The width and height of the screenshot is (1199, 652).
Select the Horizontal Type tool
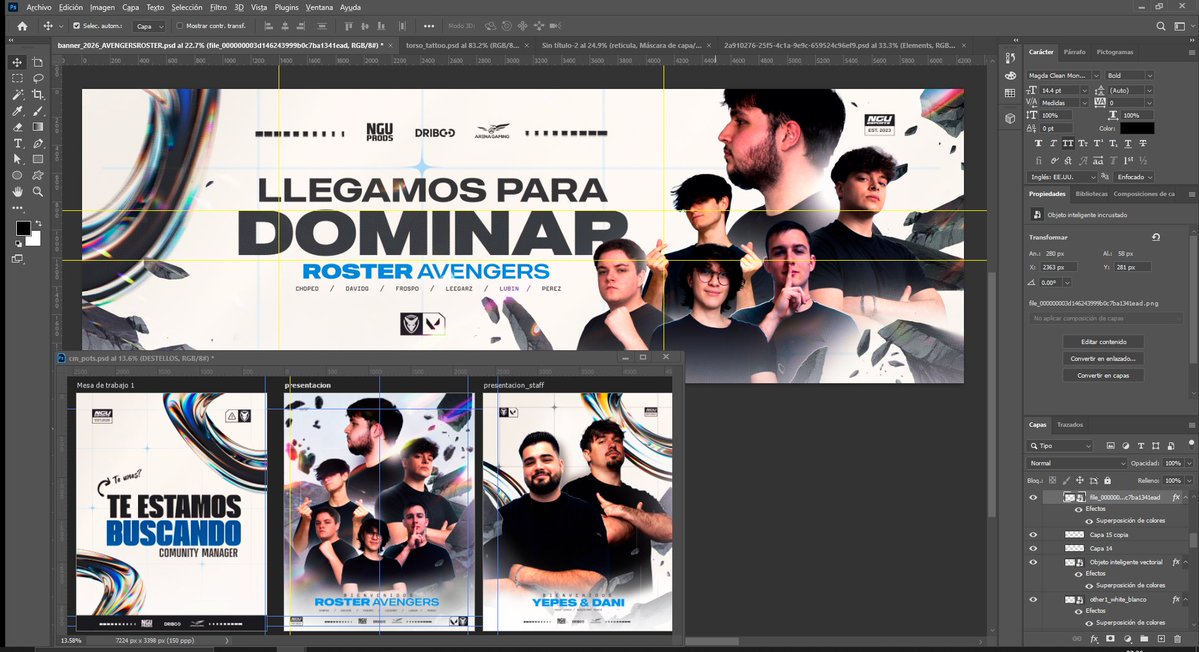coord(18,143)
